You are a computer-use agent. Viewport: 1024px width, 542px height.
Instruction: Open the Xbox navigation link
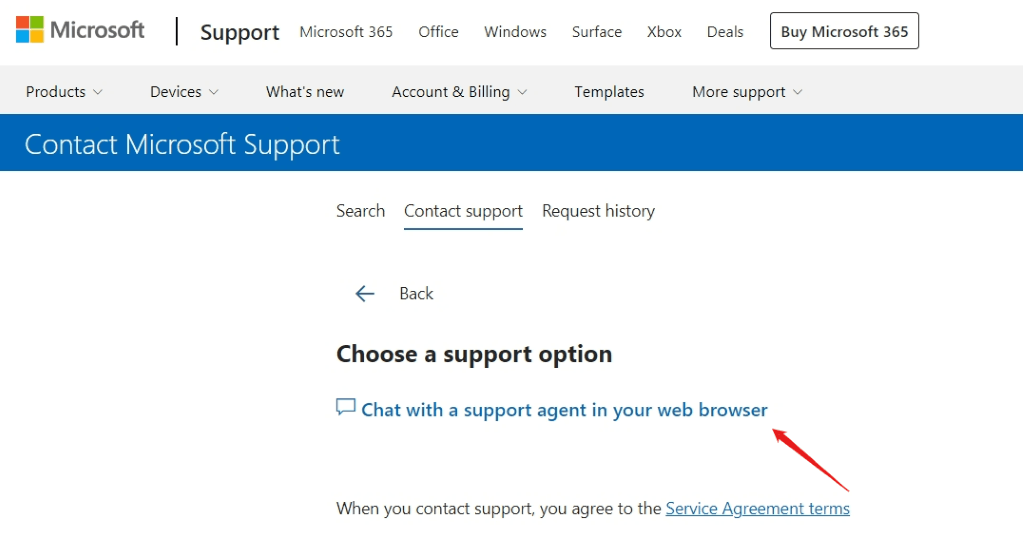coord(664,31)
